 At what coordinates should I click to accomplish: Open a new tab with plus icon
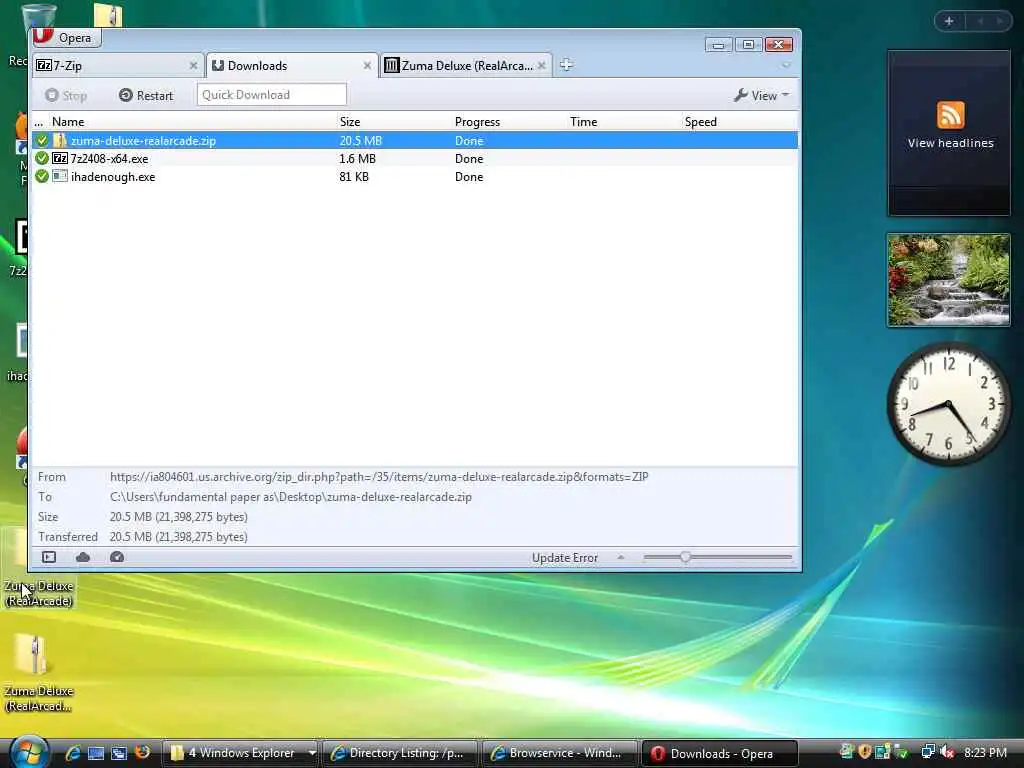point(566,65)
